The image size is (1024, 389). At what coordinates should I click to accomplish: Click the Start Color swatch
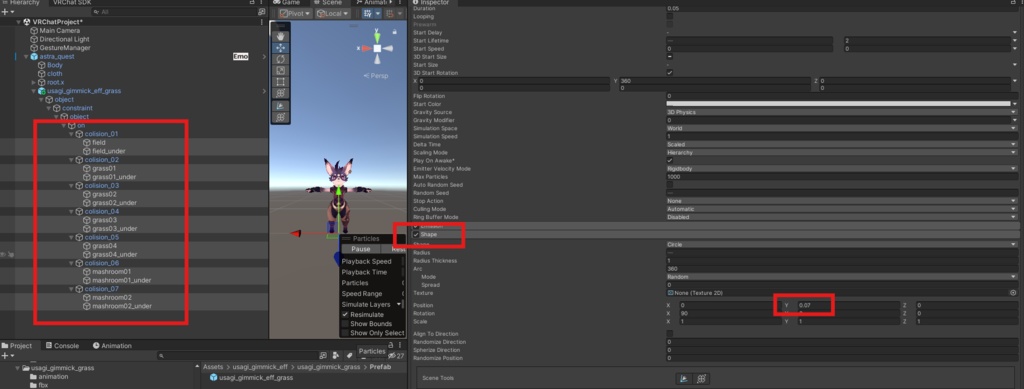pyautogui.click(x=838, y=104)
